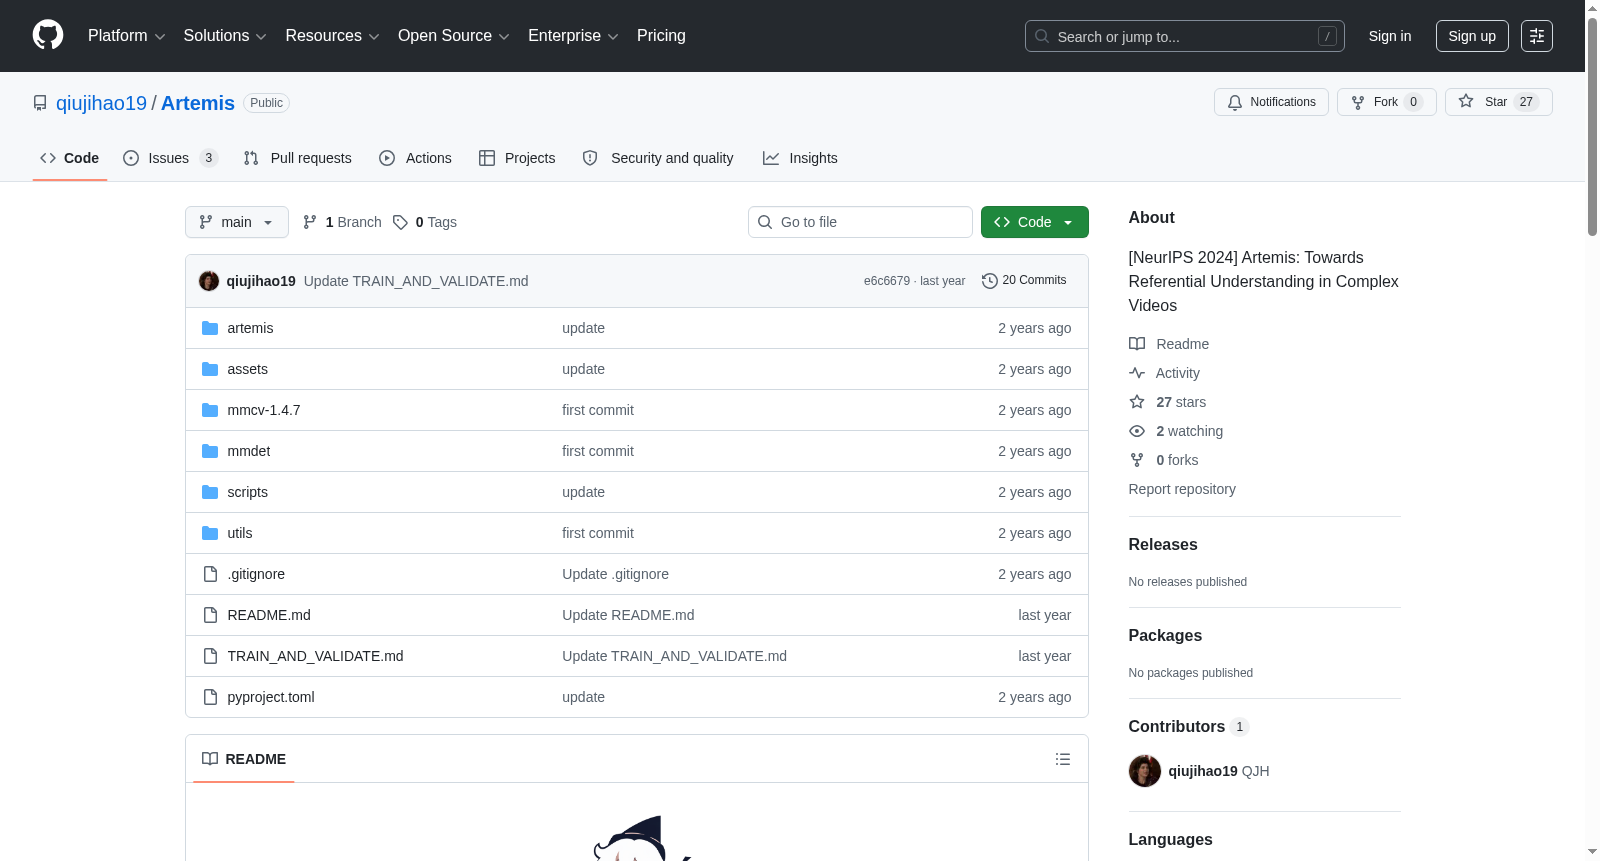Open the global navigation menu icon button

[1537, 36]
